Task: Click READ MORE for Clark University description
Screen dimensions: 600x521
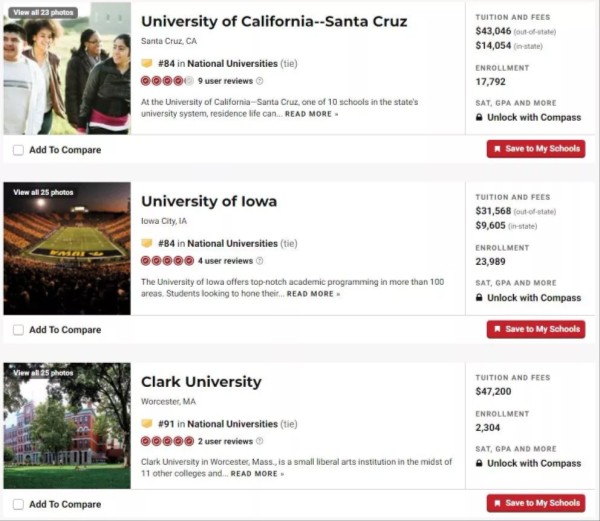Action: [257, 474]
